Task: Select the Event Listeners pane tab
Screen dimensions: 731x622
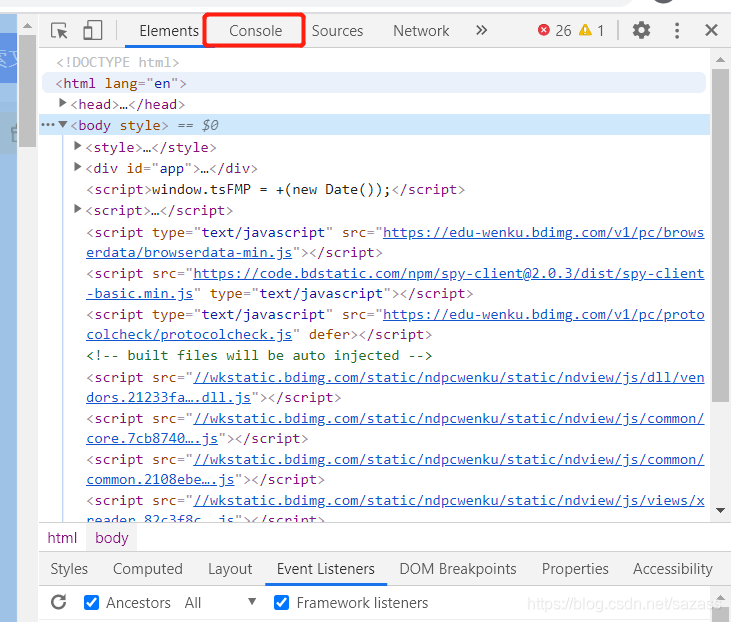Action: [325, 569]
